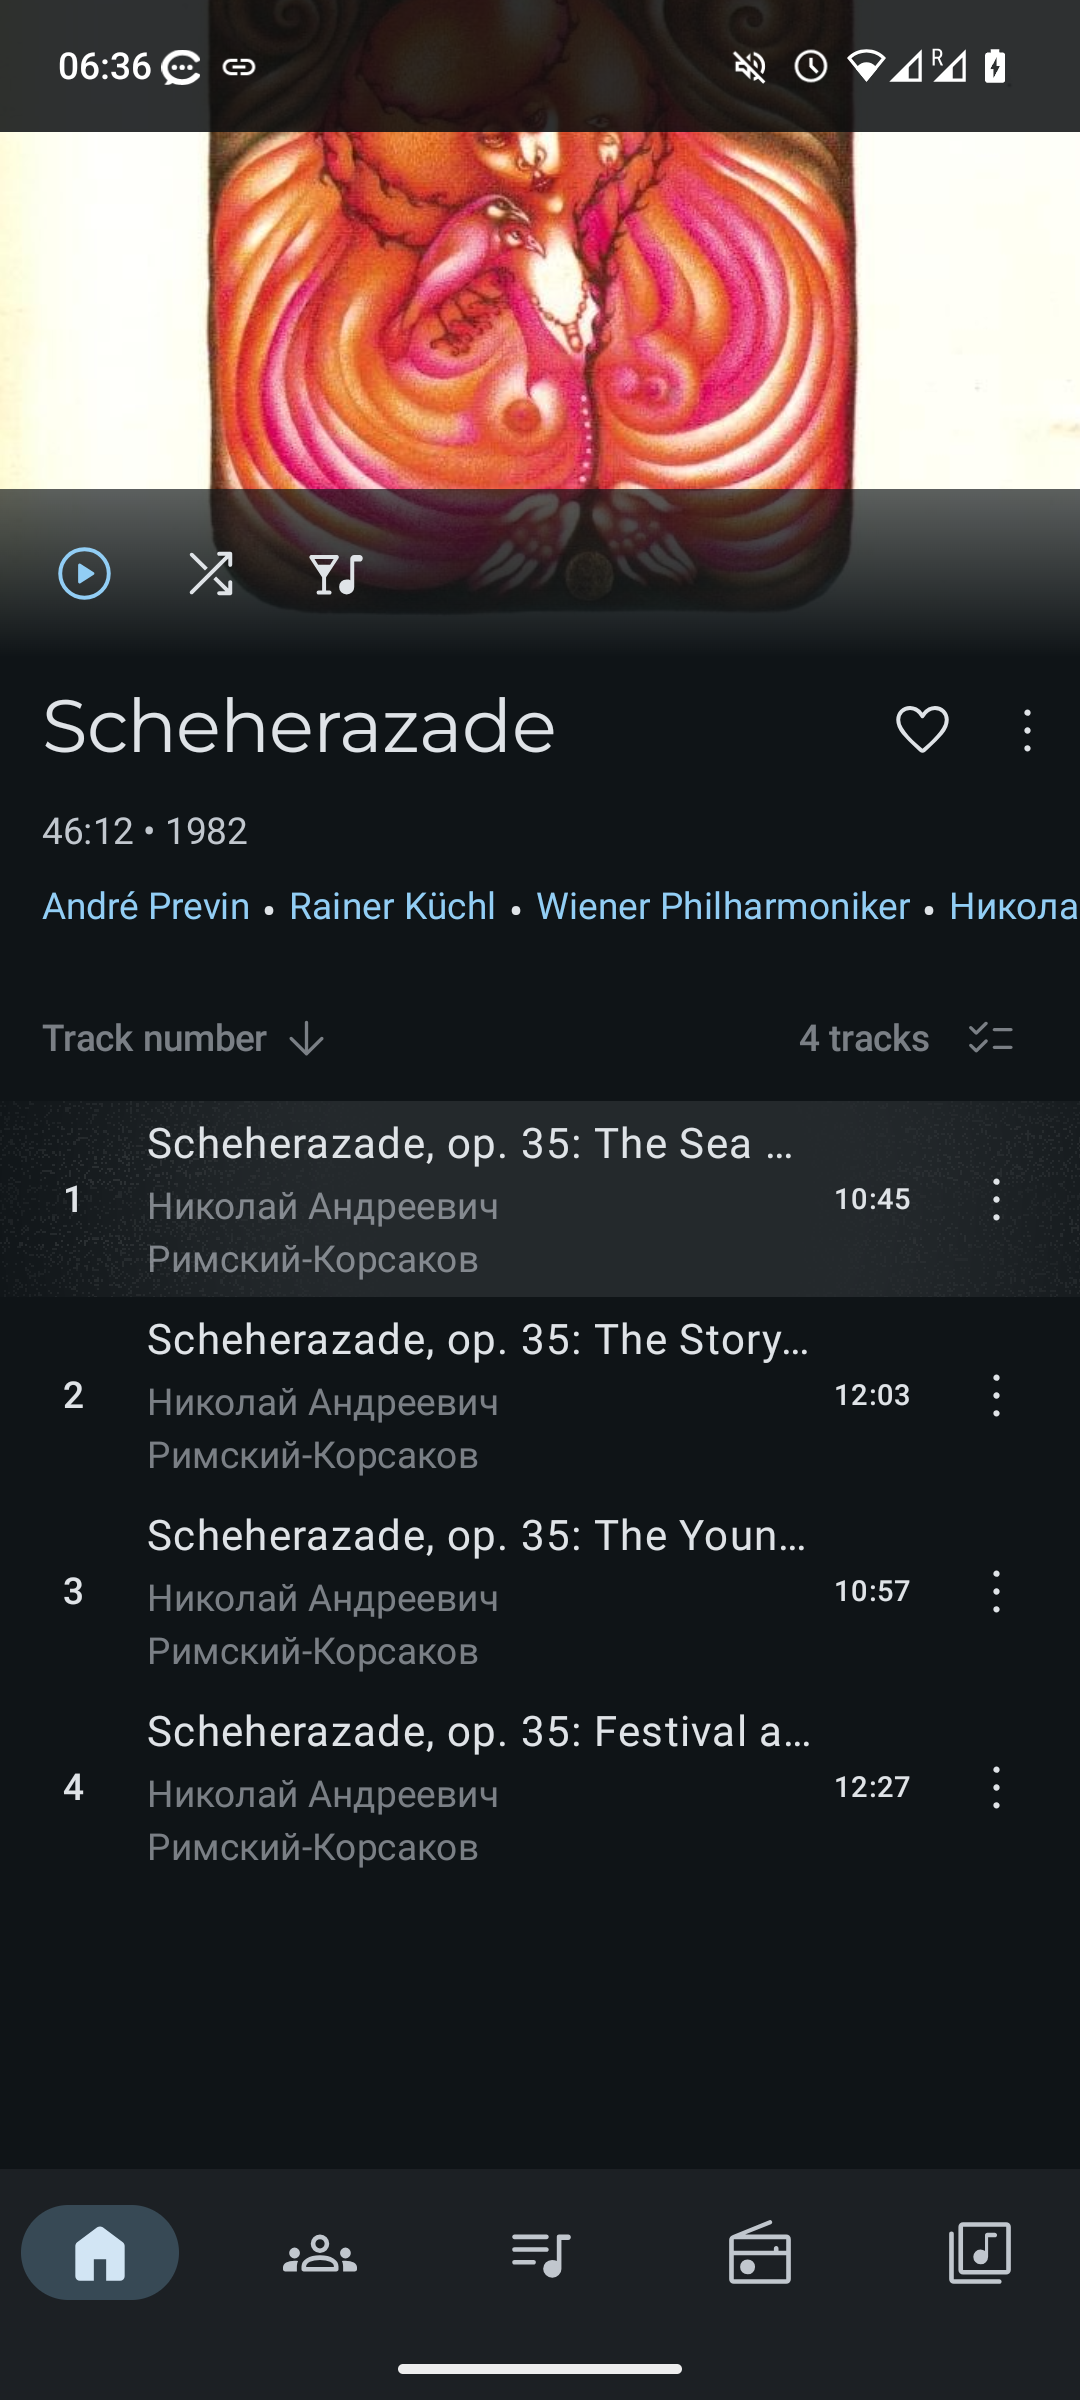Open options for track 1

[x=996, y=1199]
